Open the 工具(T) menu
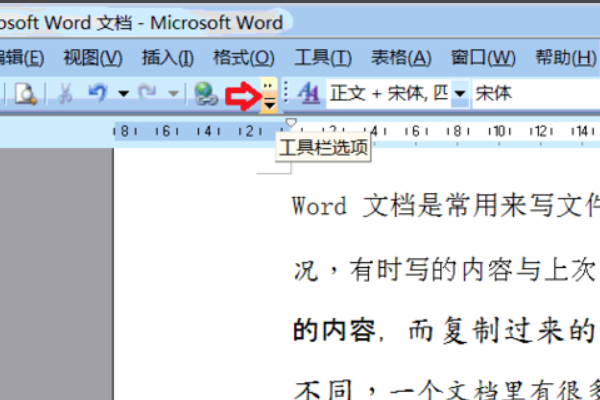 (x=323, y=58)
